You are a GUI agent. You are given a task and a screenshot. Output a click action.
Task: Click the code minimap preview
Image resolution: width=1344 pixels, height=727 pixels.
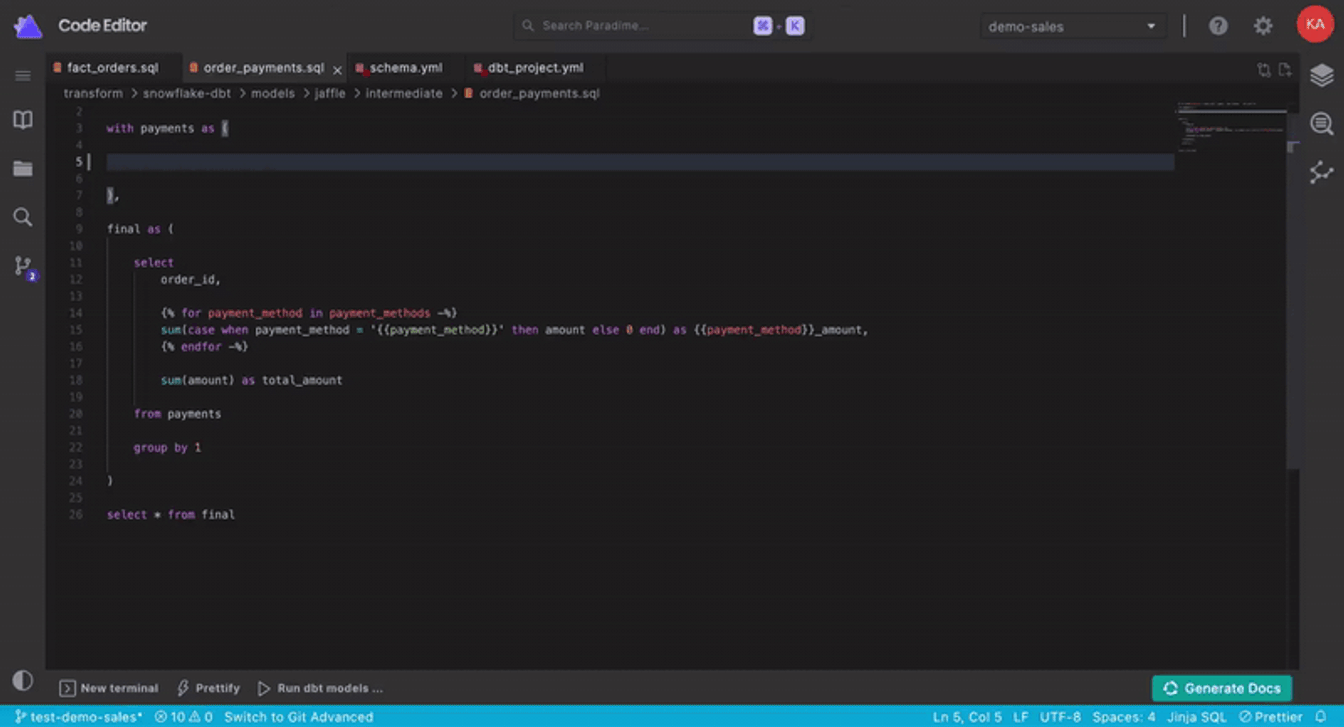[1230, 125]
